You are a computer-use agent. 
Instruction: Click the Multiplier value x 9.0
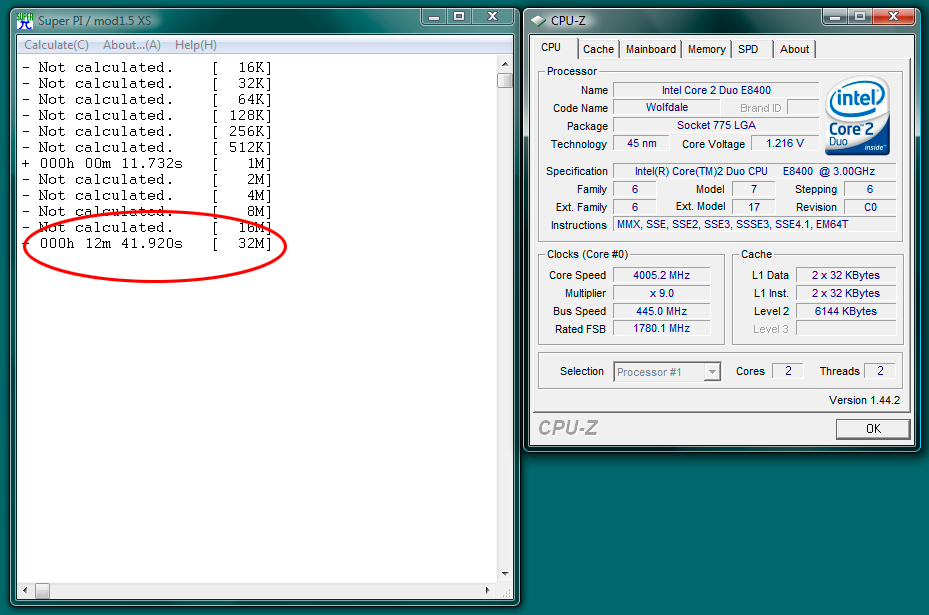point(661,293)
